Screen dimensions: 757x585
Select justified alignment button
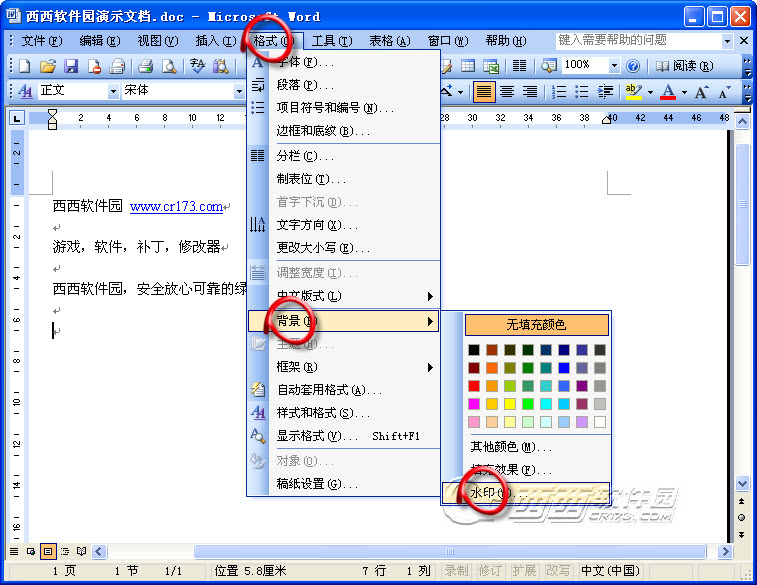coord(484,91)
